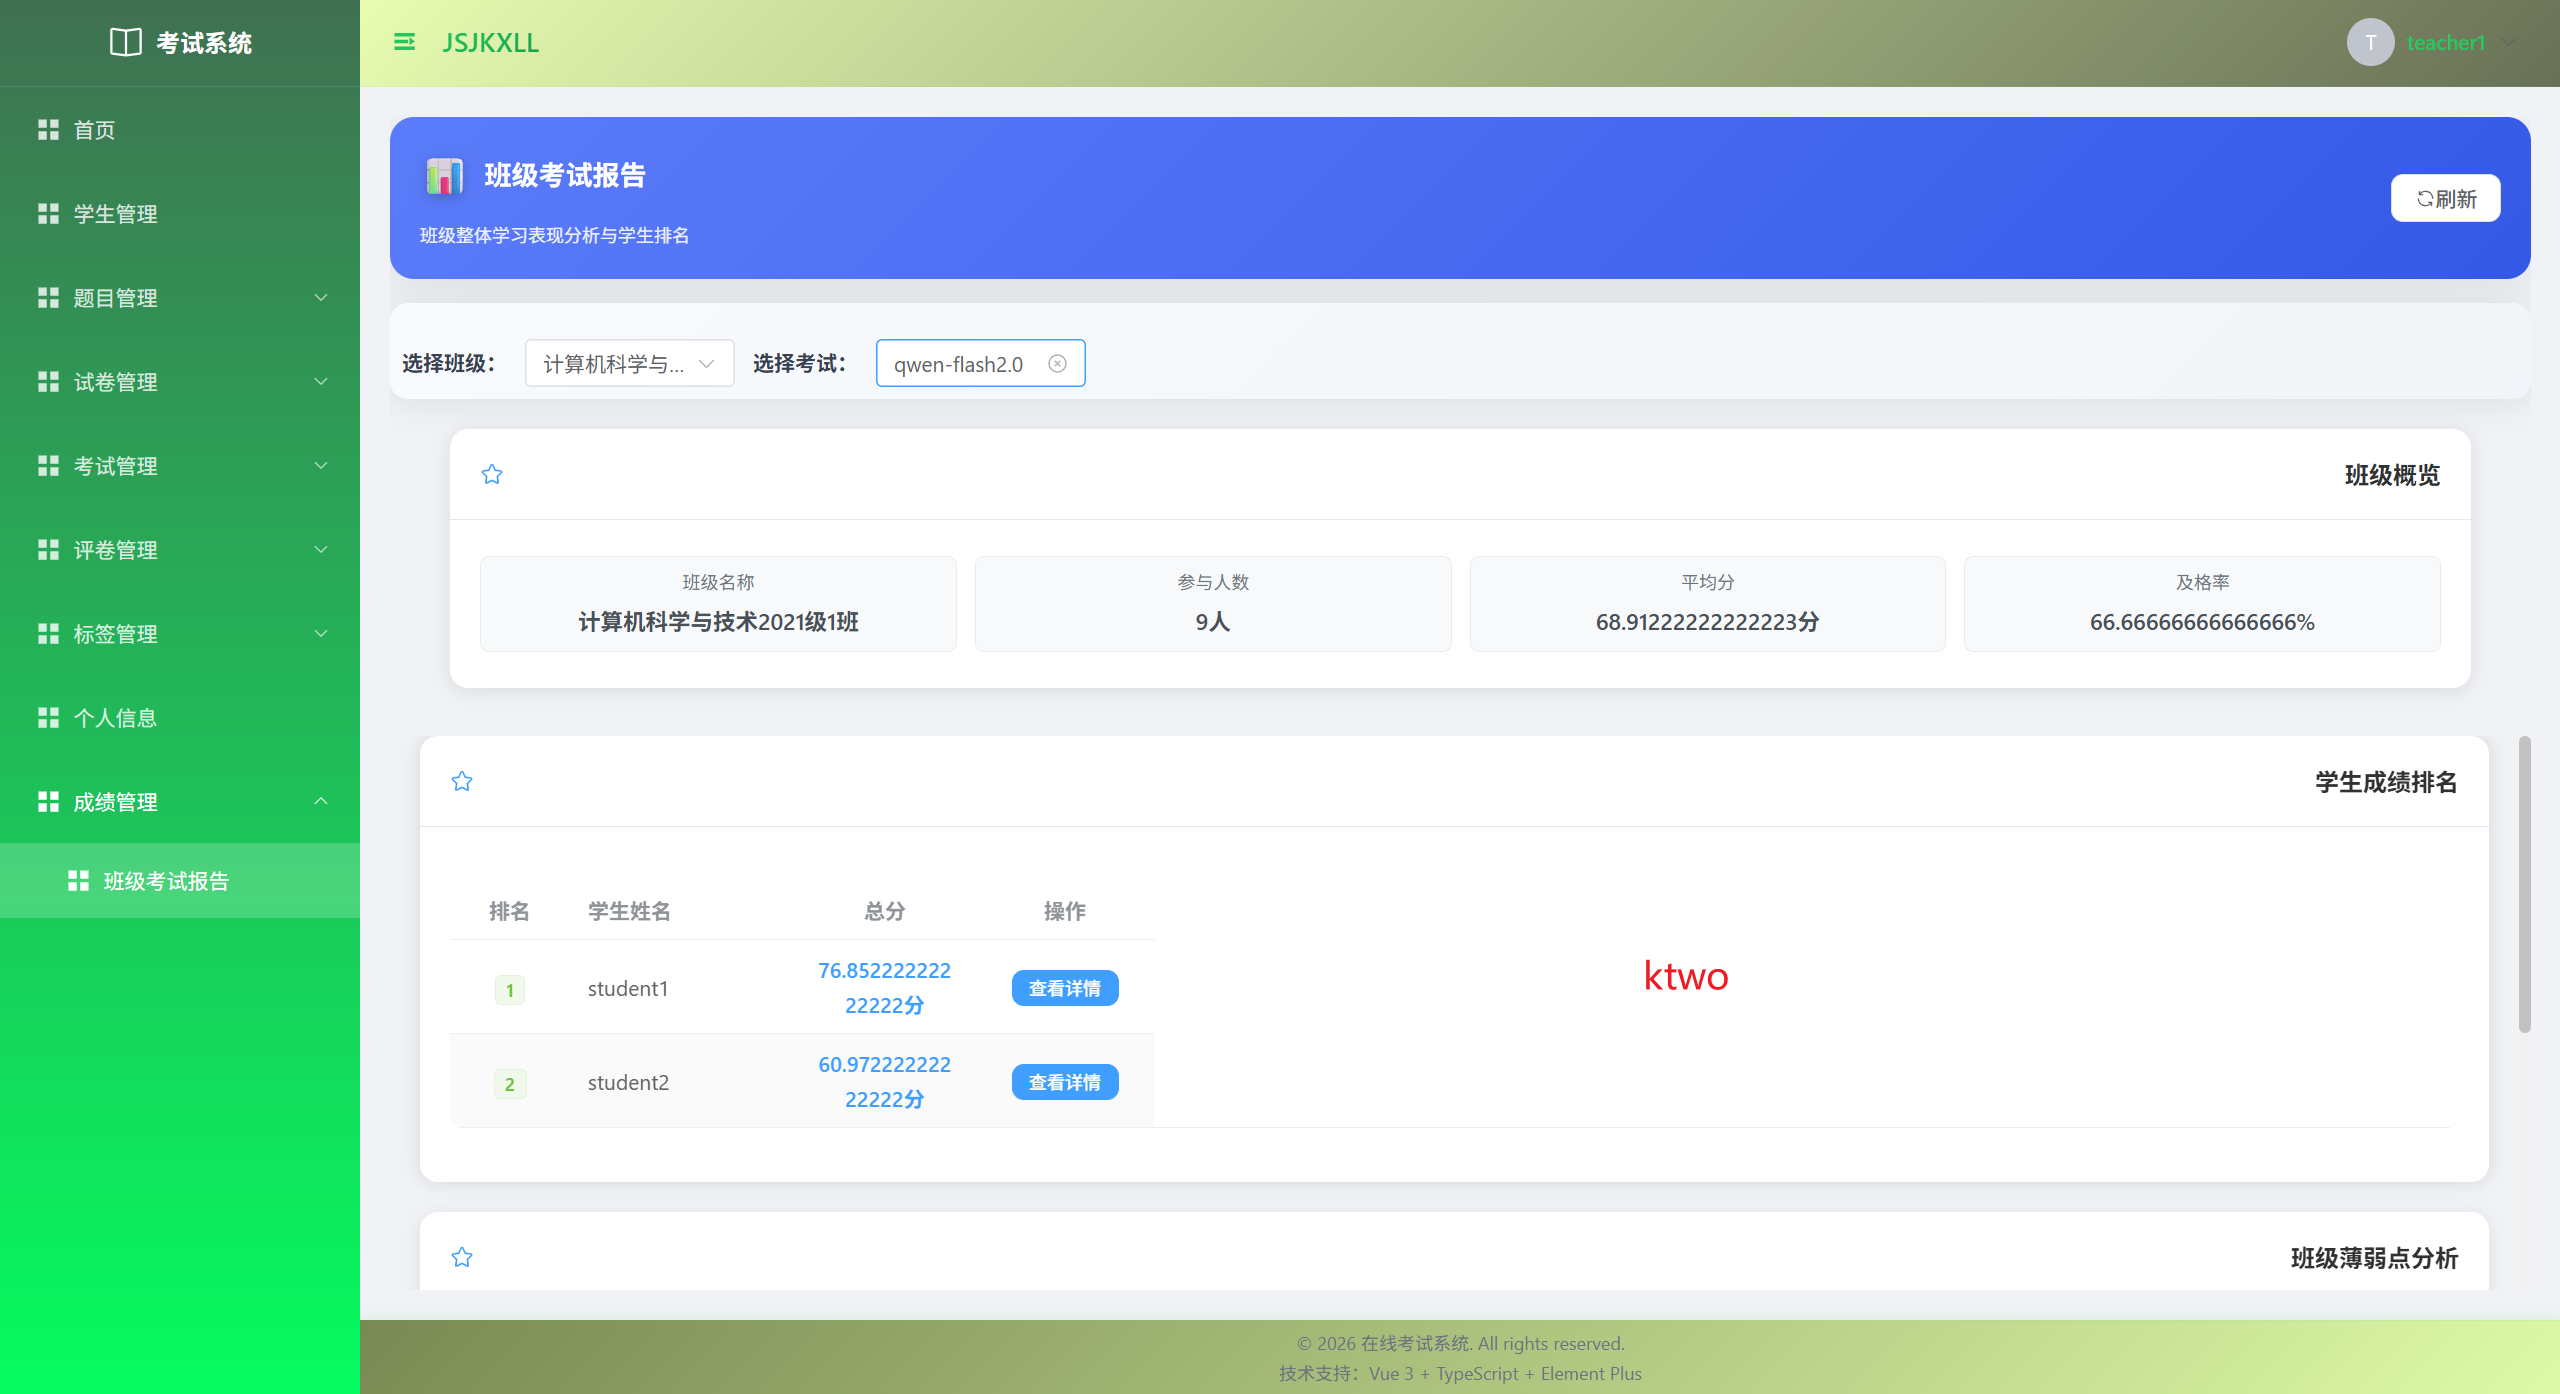Click 查看详情 for student1
The height and width of the screenshot is (1394, 2560).
coord(1064,988)
